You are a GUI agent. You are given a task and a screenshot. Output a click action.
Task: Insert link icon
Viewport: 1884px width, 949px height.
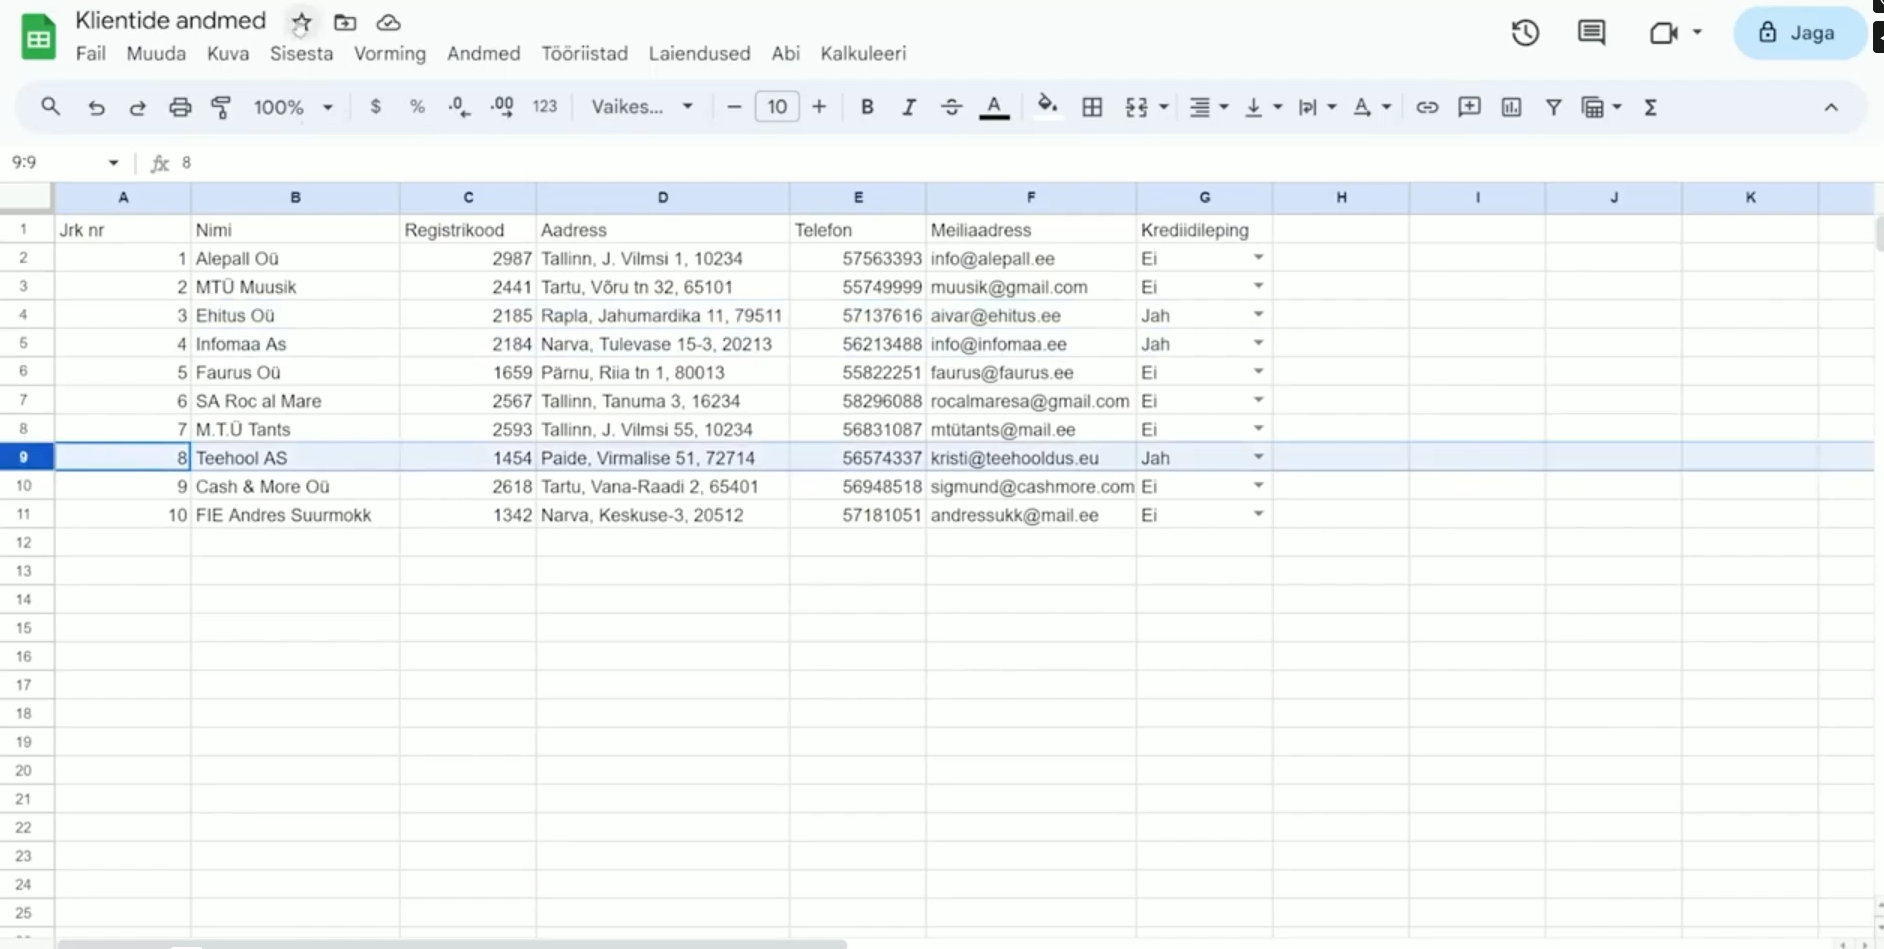click(1427, 107)
